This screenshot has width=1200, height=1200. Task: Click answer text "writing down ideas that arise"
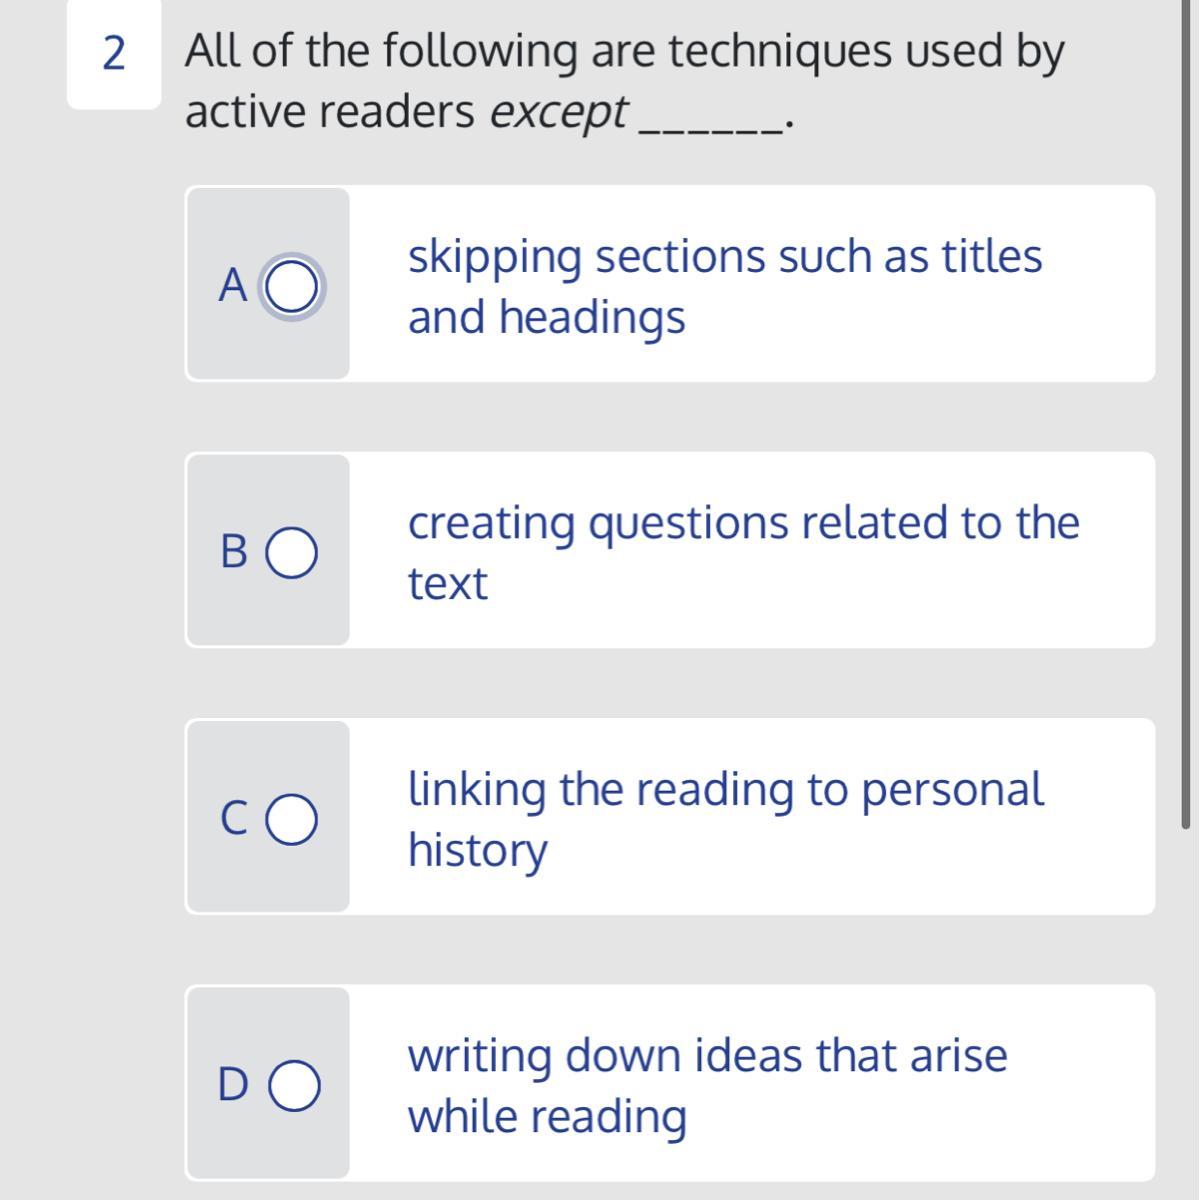(x=707, y=1056)
